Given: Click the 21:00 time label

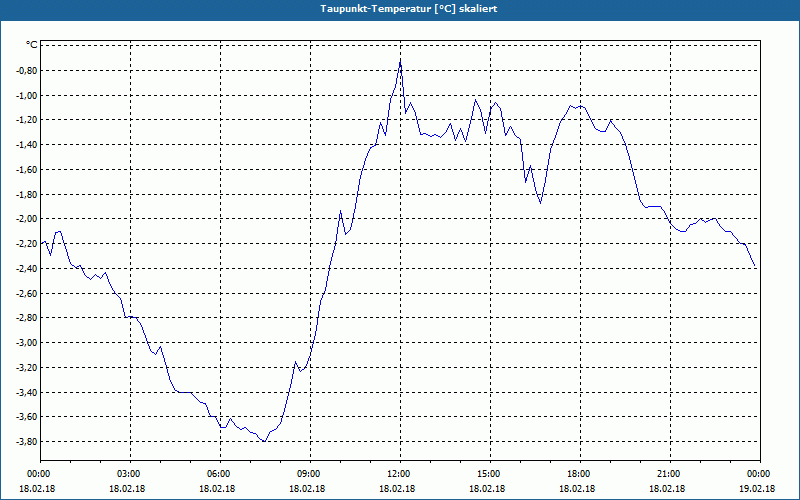Looking at the screenshot, I should pyautogui.click(x=670, y=474).
